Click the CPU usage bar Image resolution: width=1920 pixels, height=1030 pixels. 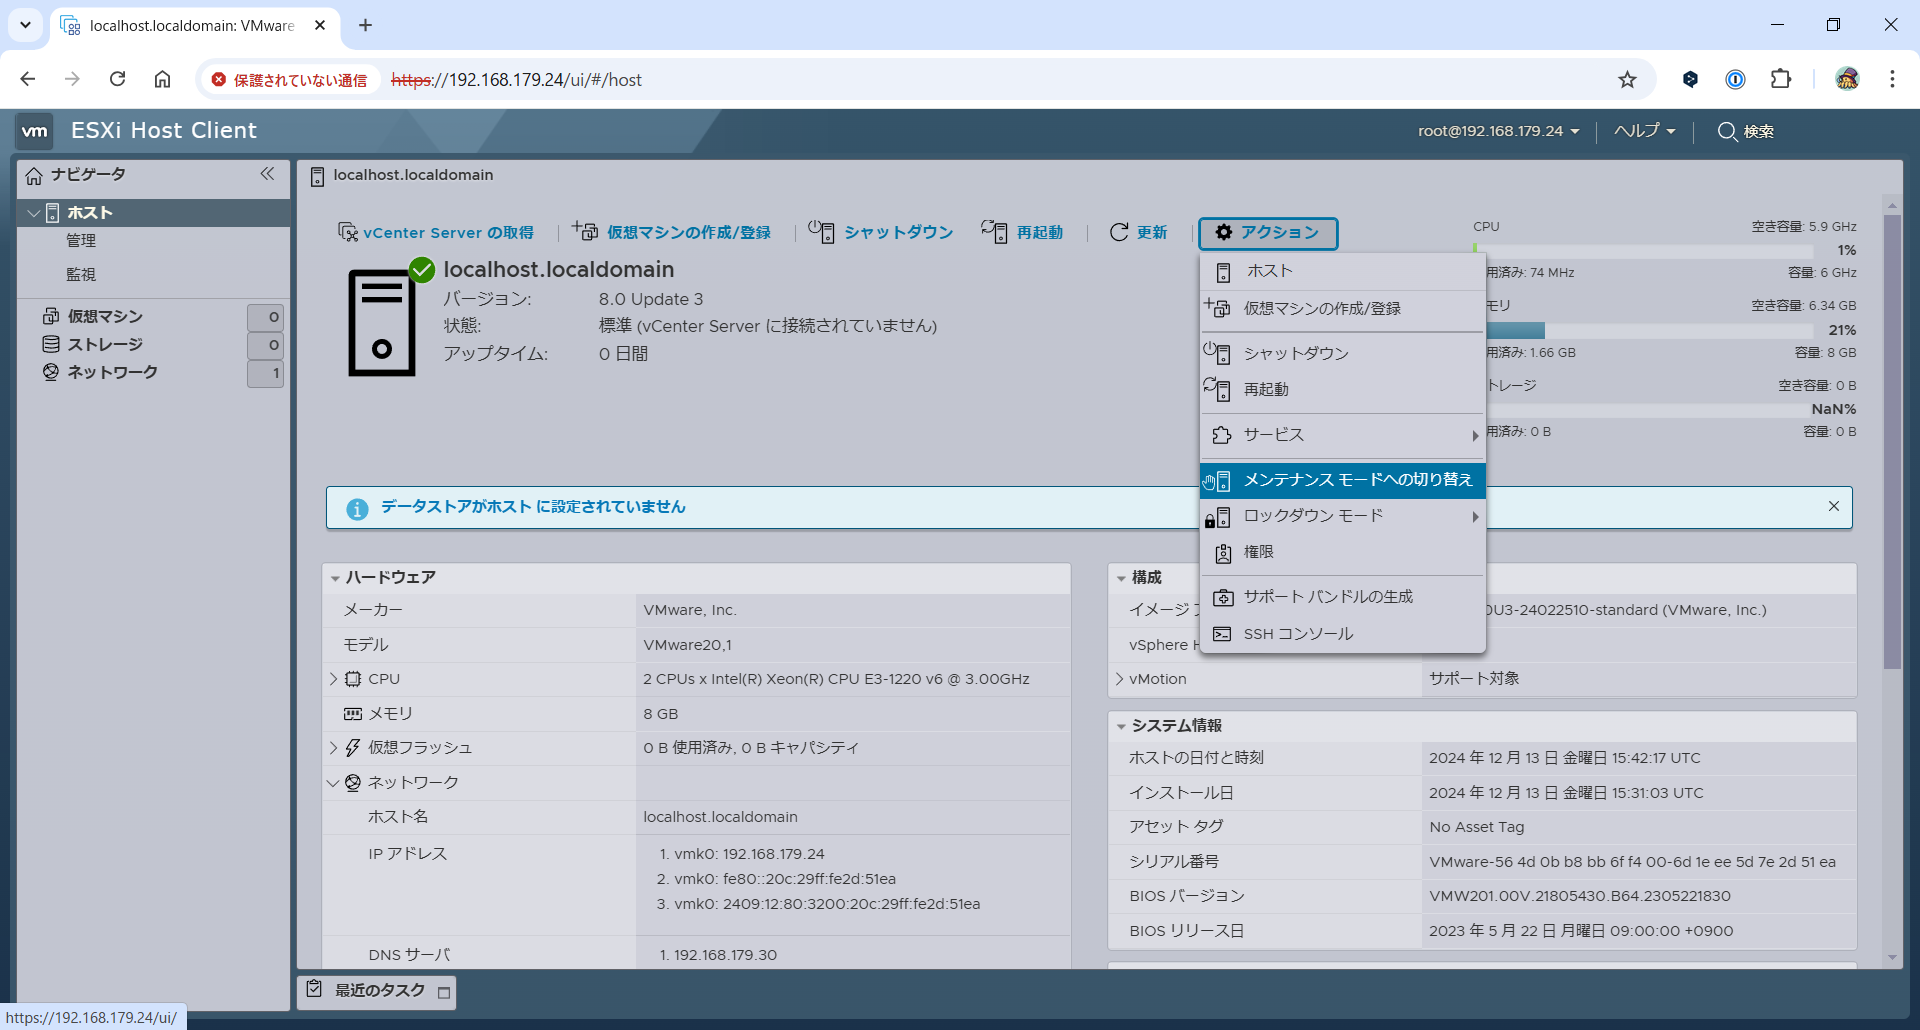coord(1642,250)
